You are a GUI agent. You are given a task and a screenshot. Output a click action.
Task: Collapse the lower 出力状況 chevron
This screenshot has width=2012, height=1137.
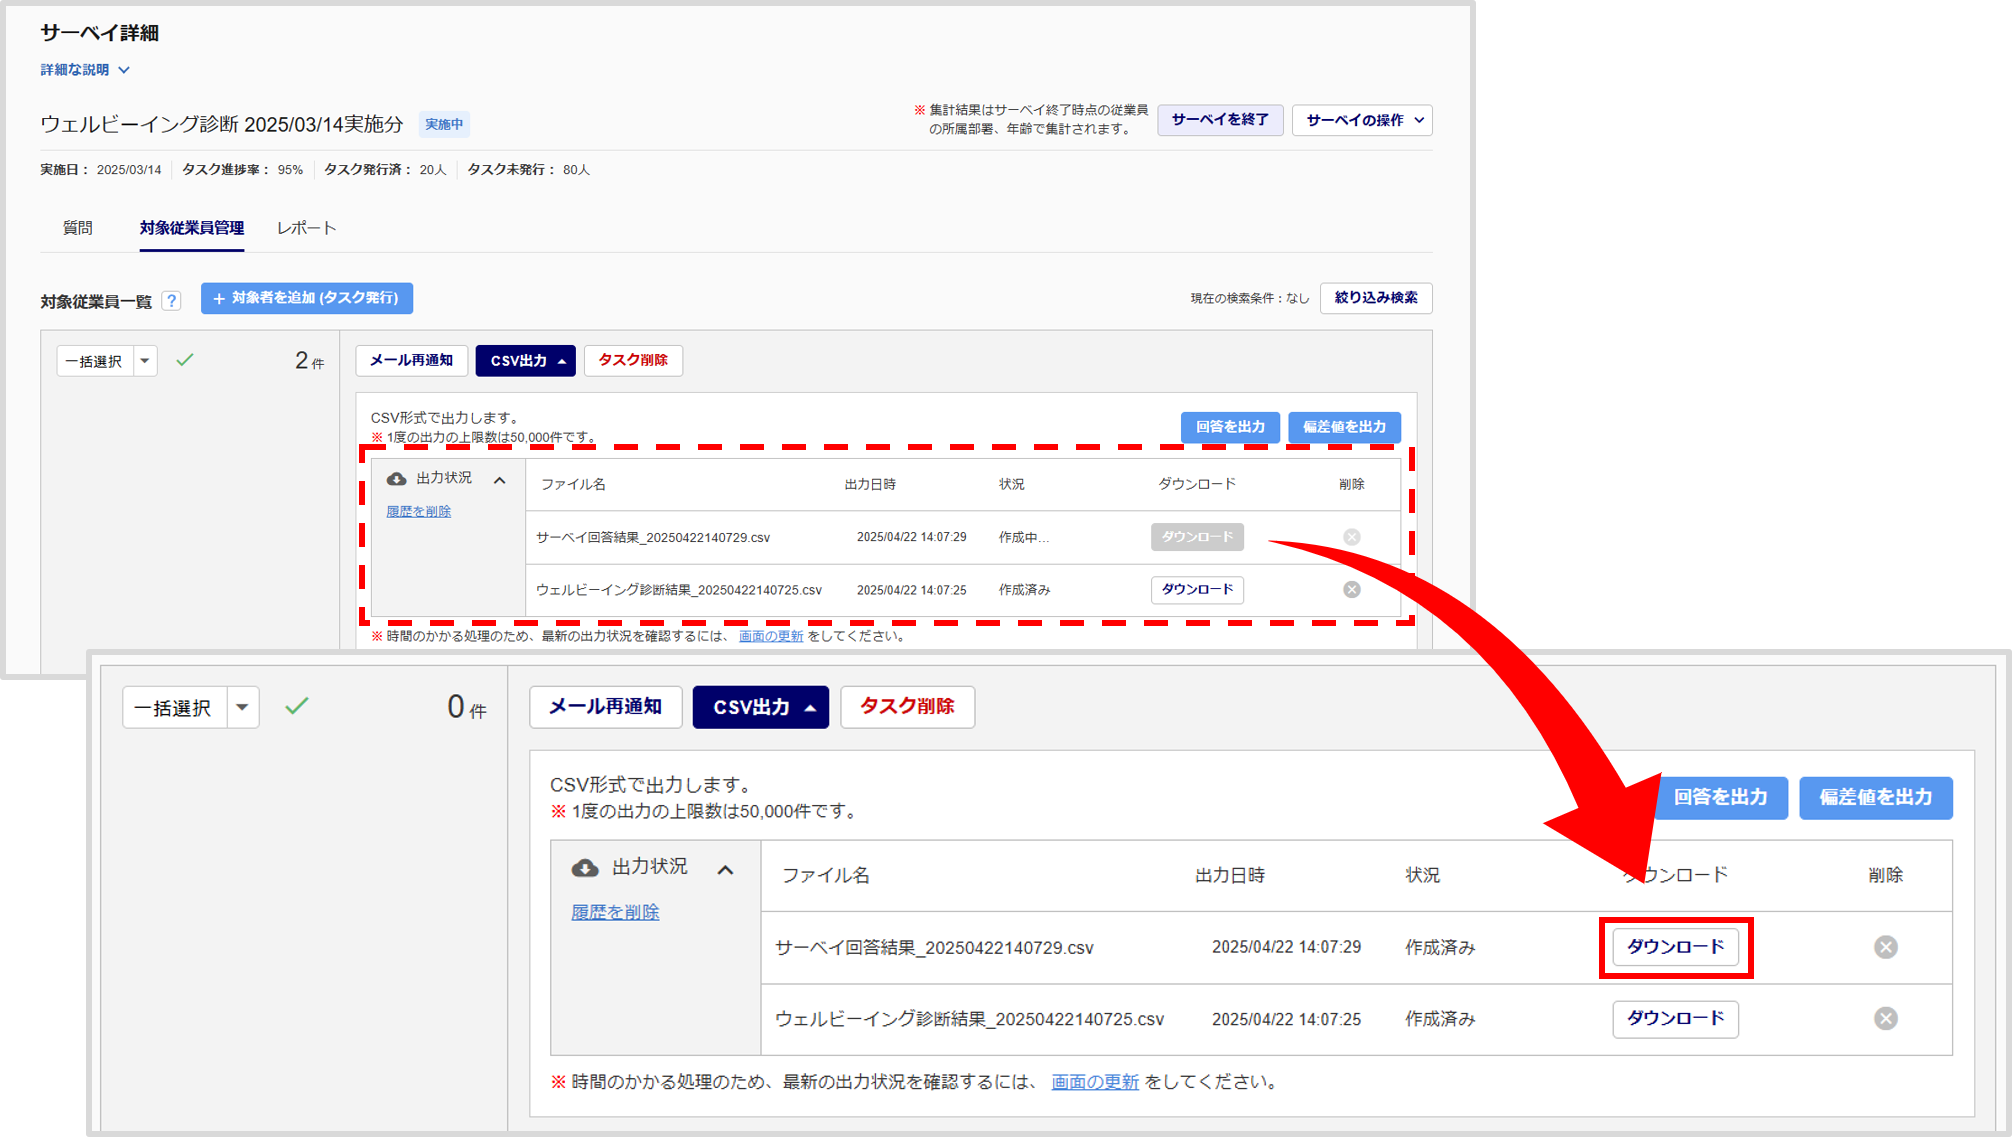coord(726,870)
